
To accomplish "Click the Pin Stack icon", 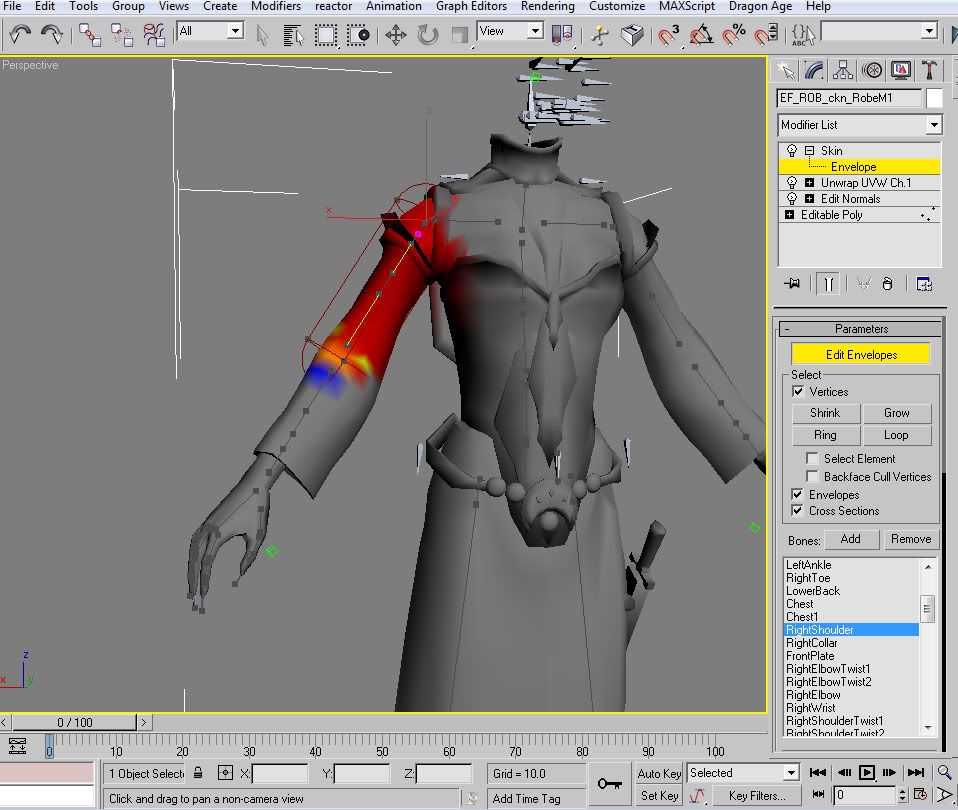I will [793, 284].
